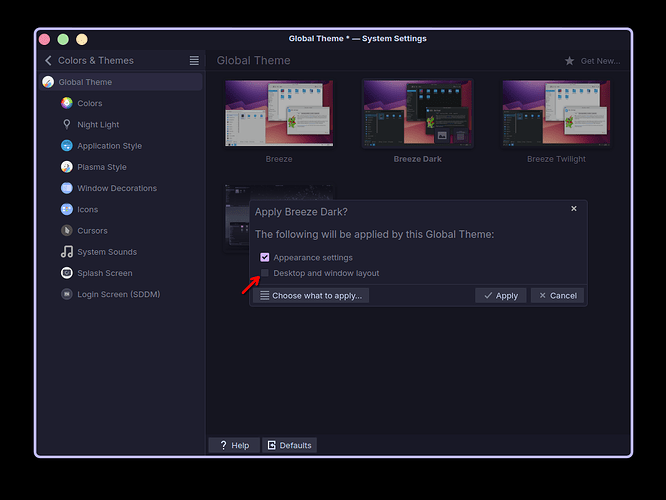
Task: Click the Login Screen (SDDM) icon
Action: point(67,294)
